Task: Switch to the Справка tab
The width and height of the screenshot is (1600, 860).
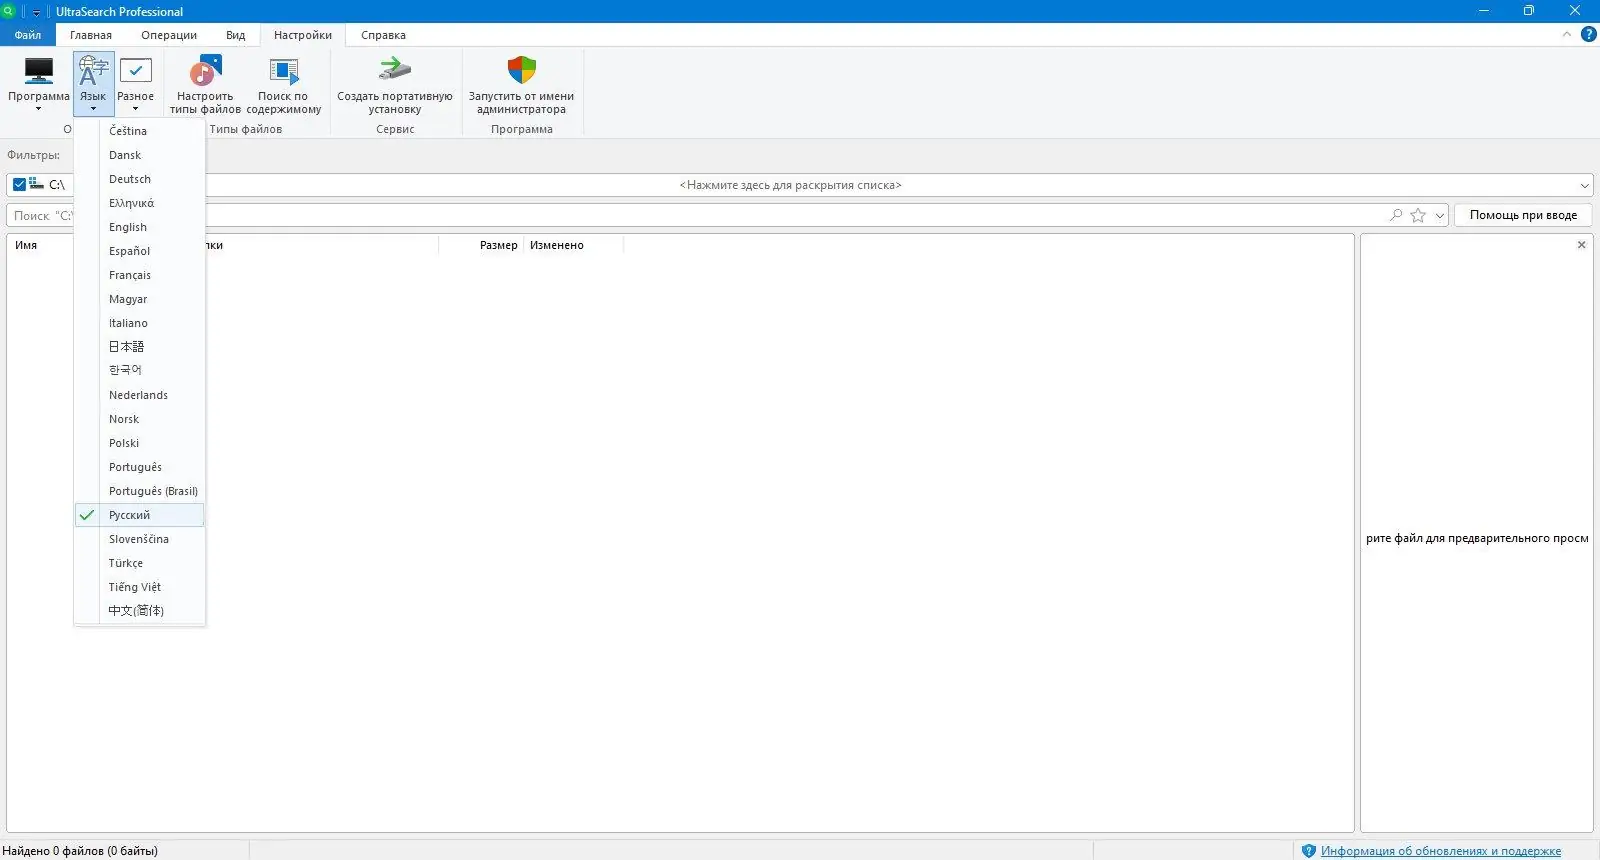Action: [x=383, y=35]
